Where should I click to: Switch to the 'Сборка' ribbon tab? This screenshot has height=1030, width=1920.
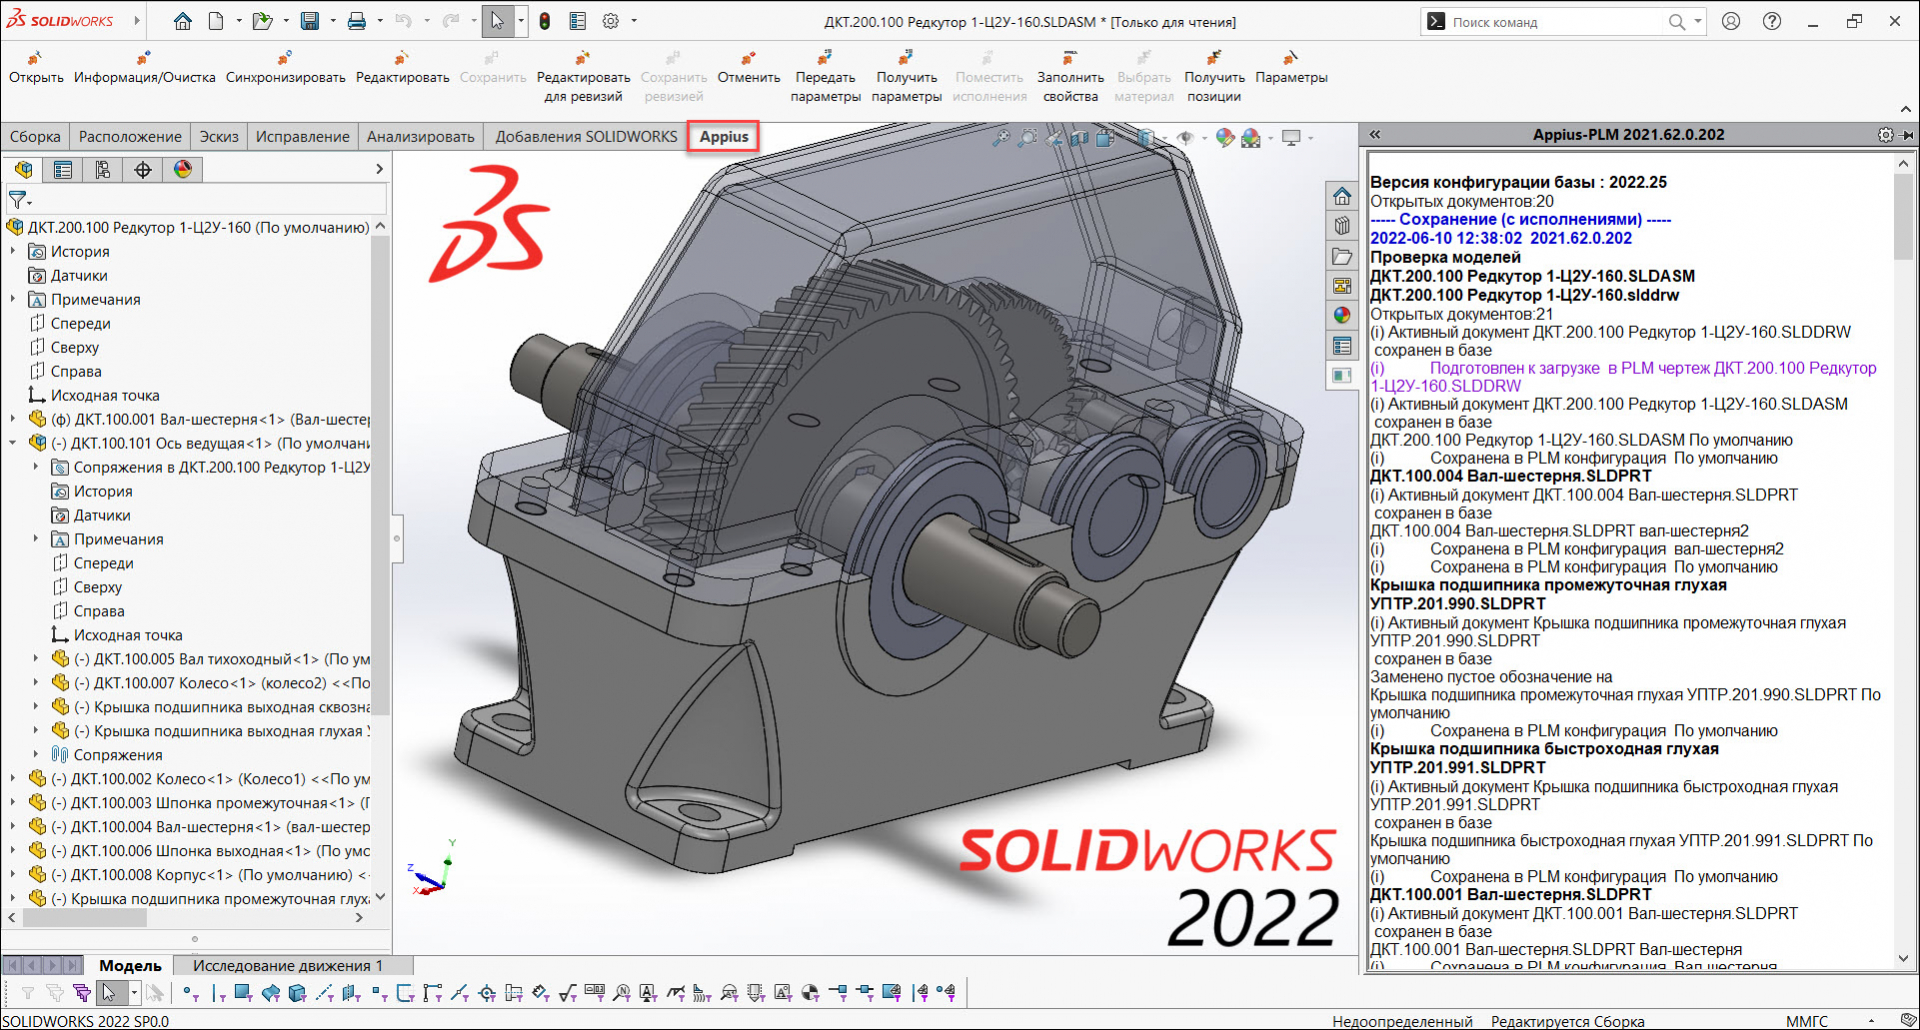point(35,136)
